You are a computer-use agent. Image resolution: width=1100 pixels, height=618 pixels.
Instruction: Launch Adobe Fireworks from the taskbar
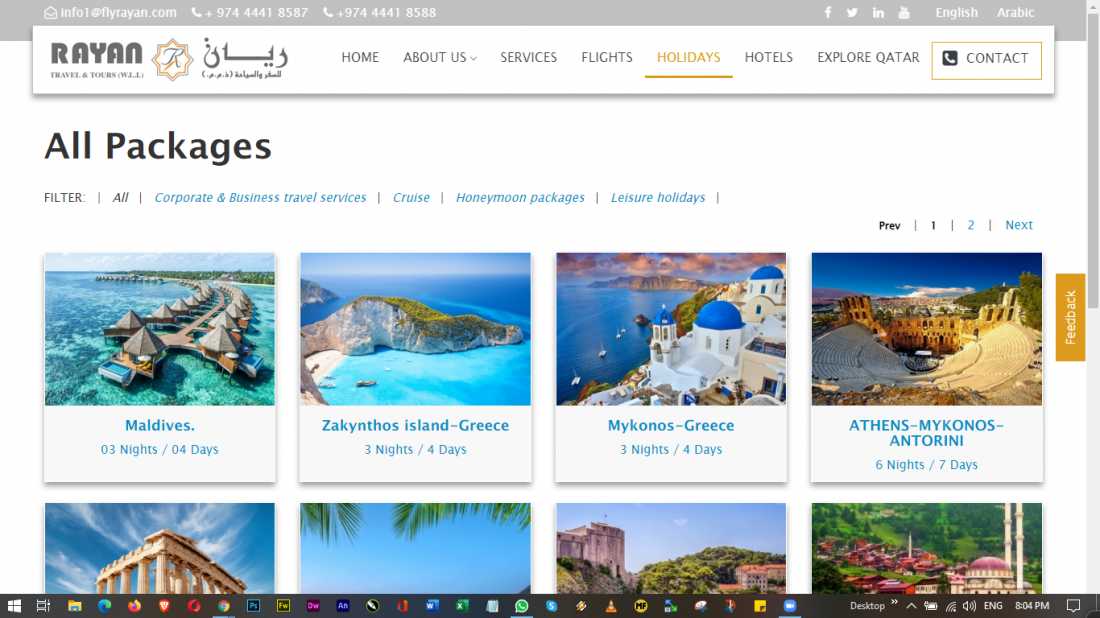click(x=283, y=606)
